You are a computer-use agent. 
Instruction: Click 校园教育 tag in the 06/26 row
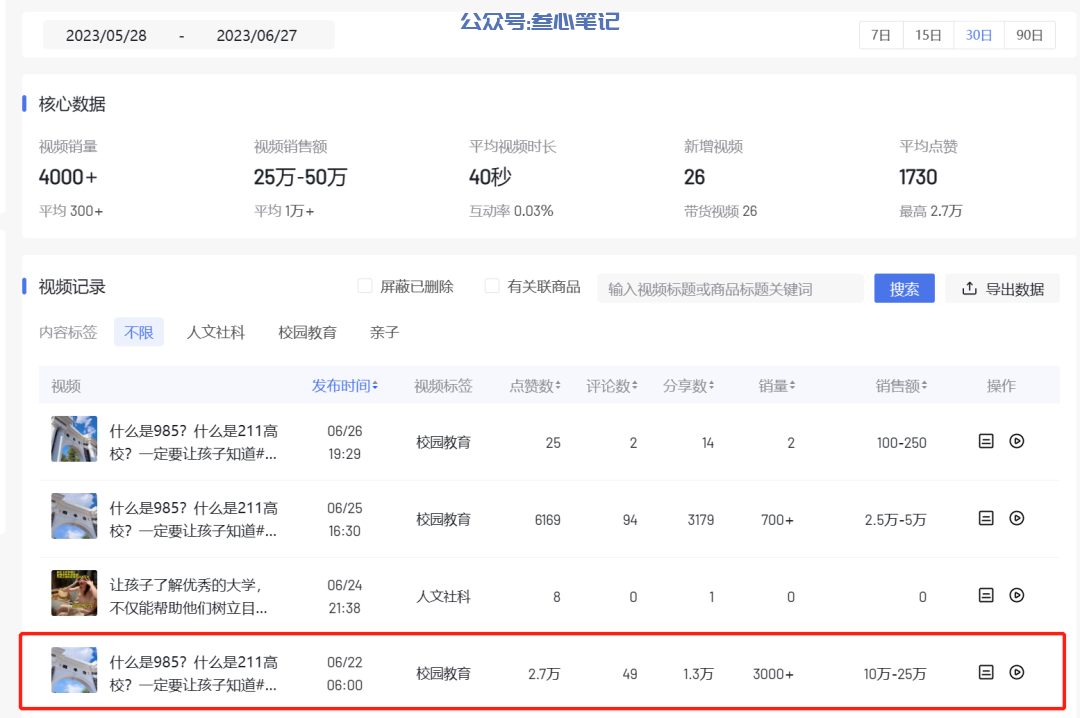coord(443,442)
